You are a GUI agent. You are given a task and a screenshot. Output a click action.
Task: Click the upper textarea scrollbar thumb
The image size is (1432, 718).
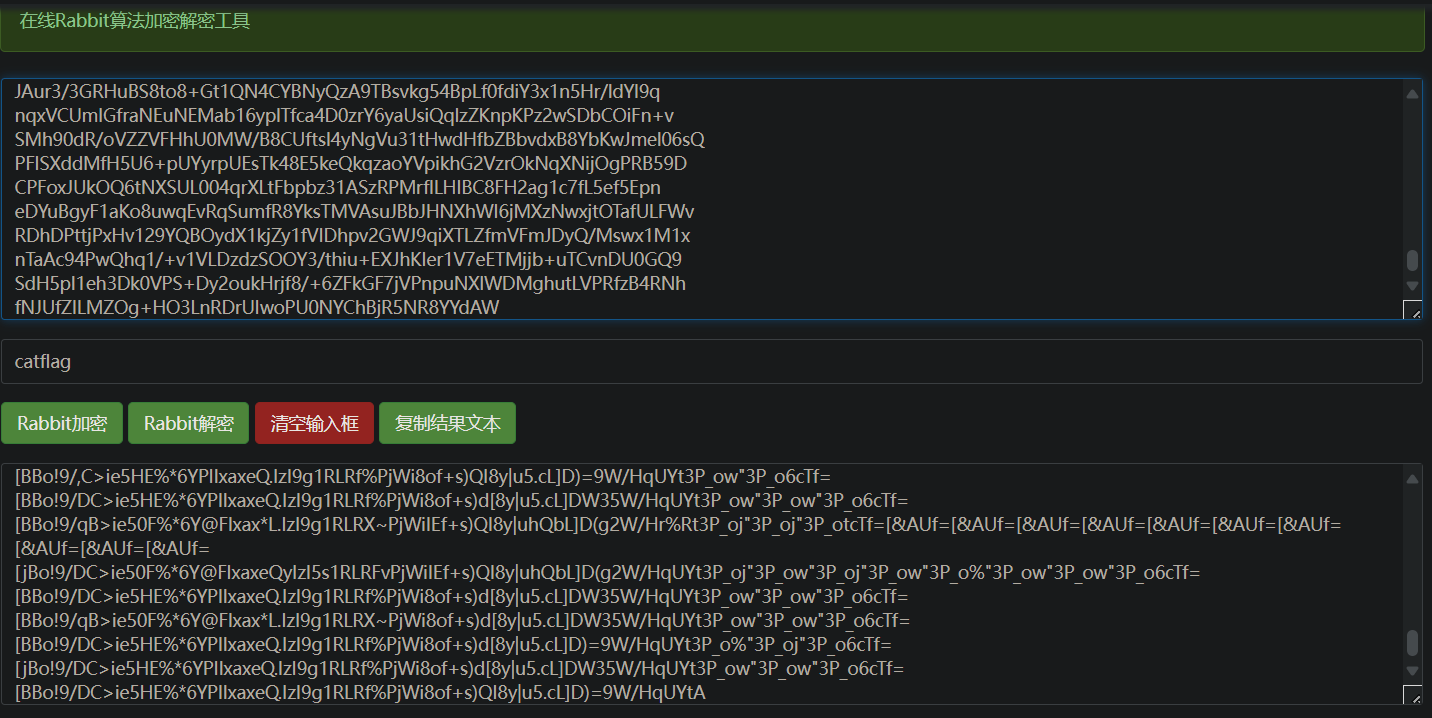pos(1412,260)
